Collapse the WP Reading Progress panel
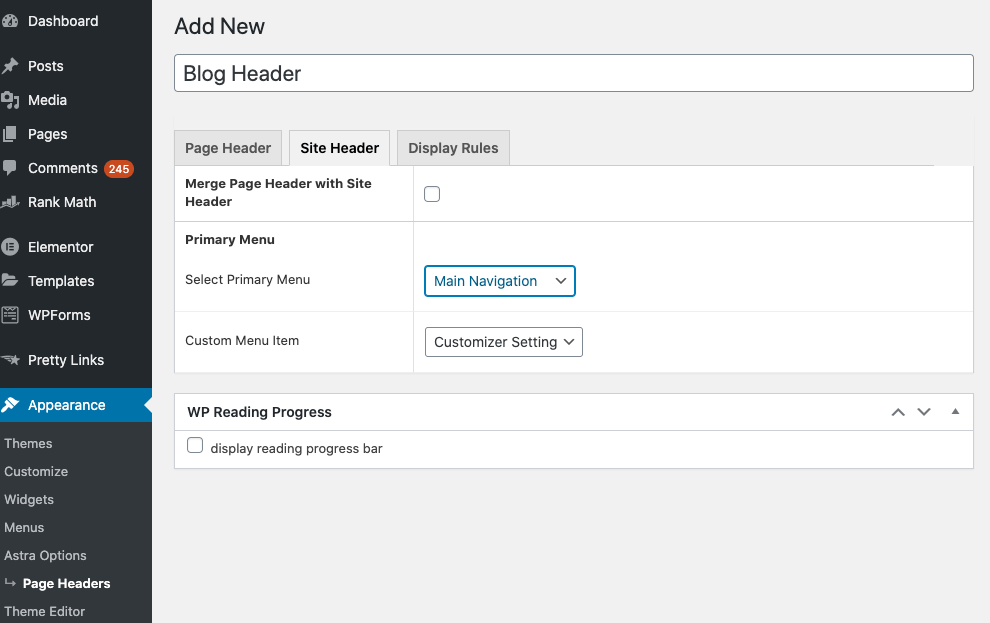The height and width of the screenshot is (623, 990). (x=955, y=412)
